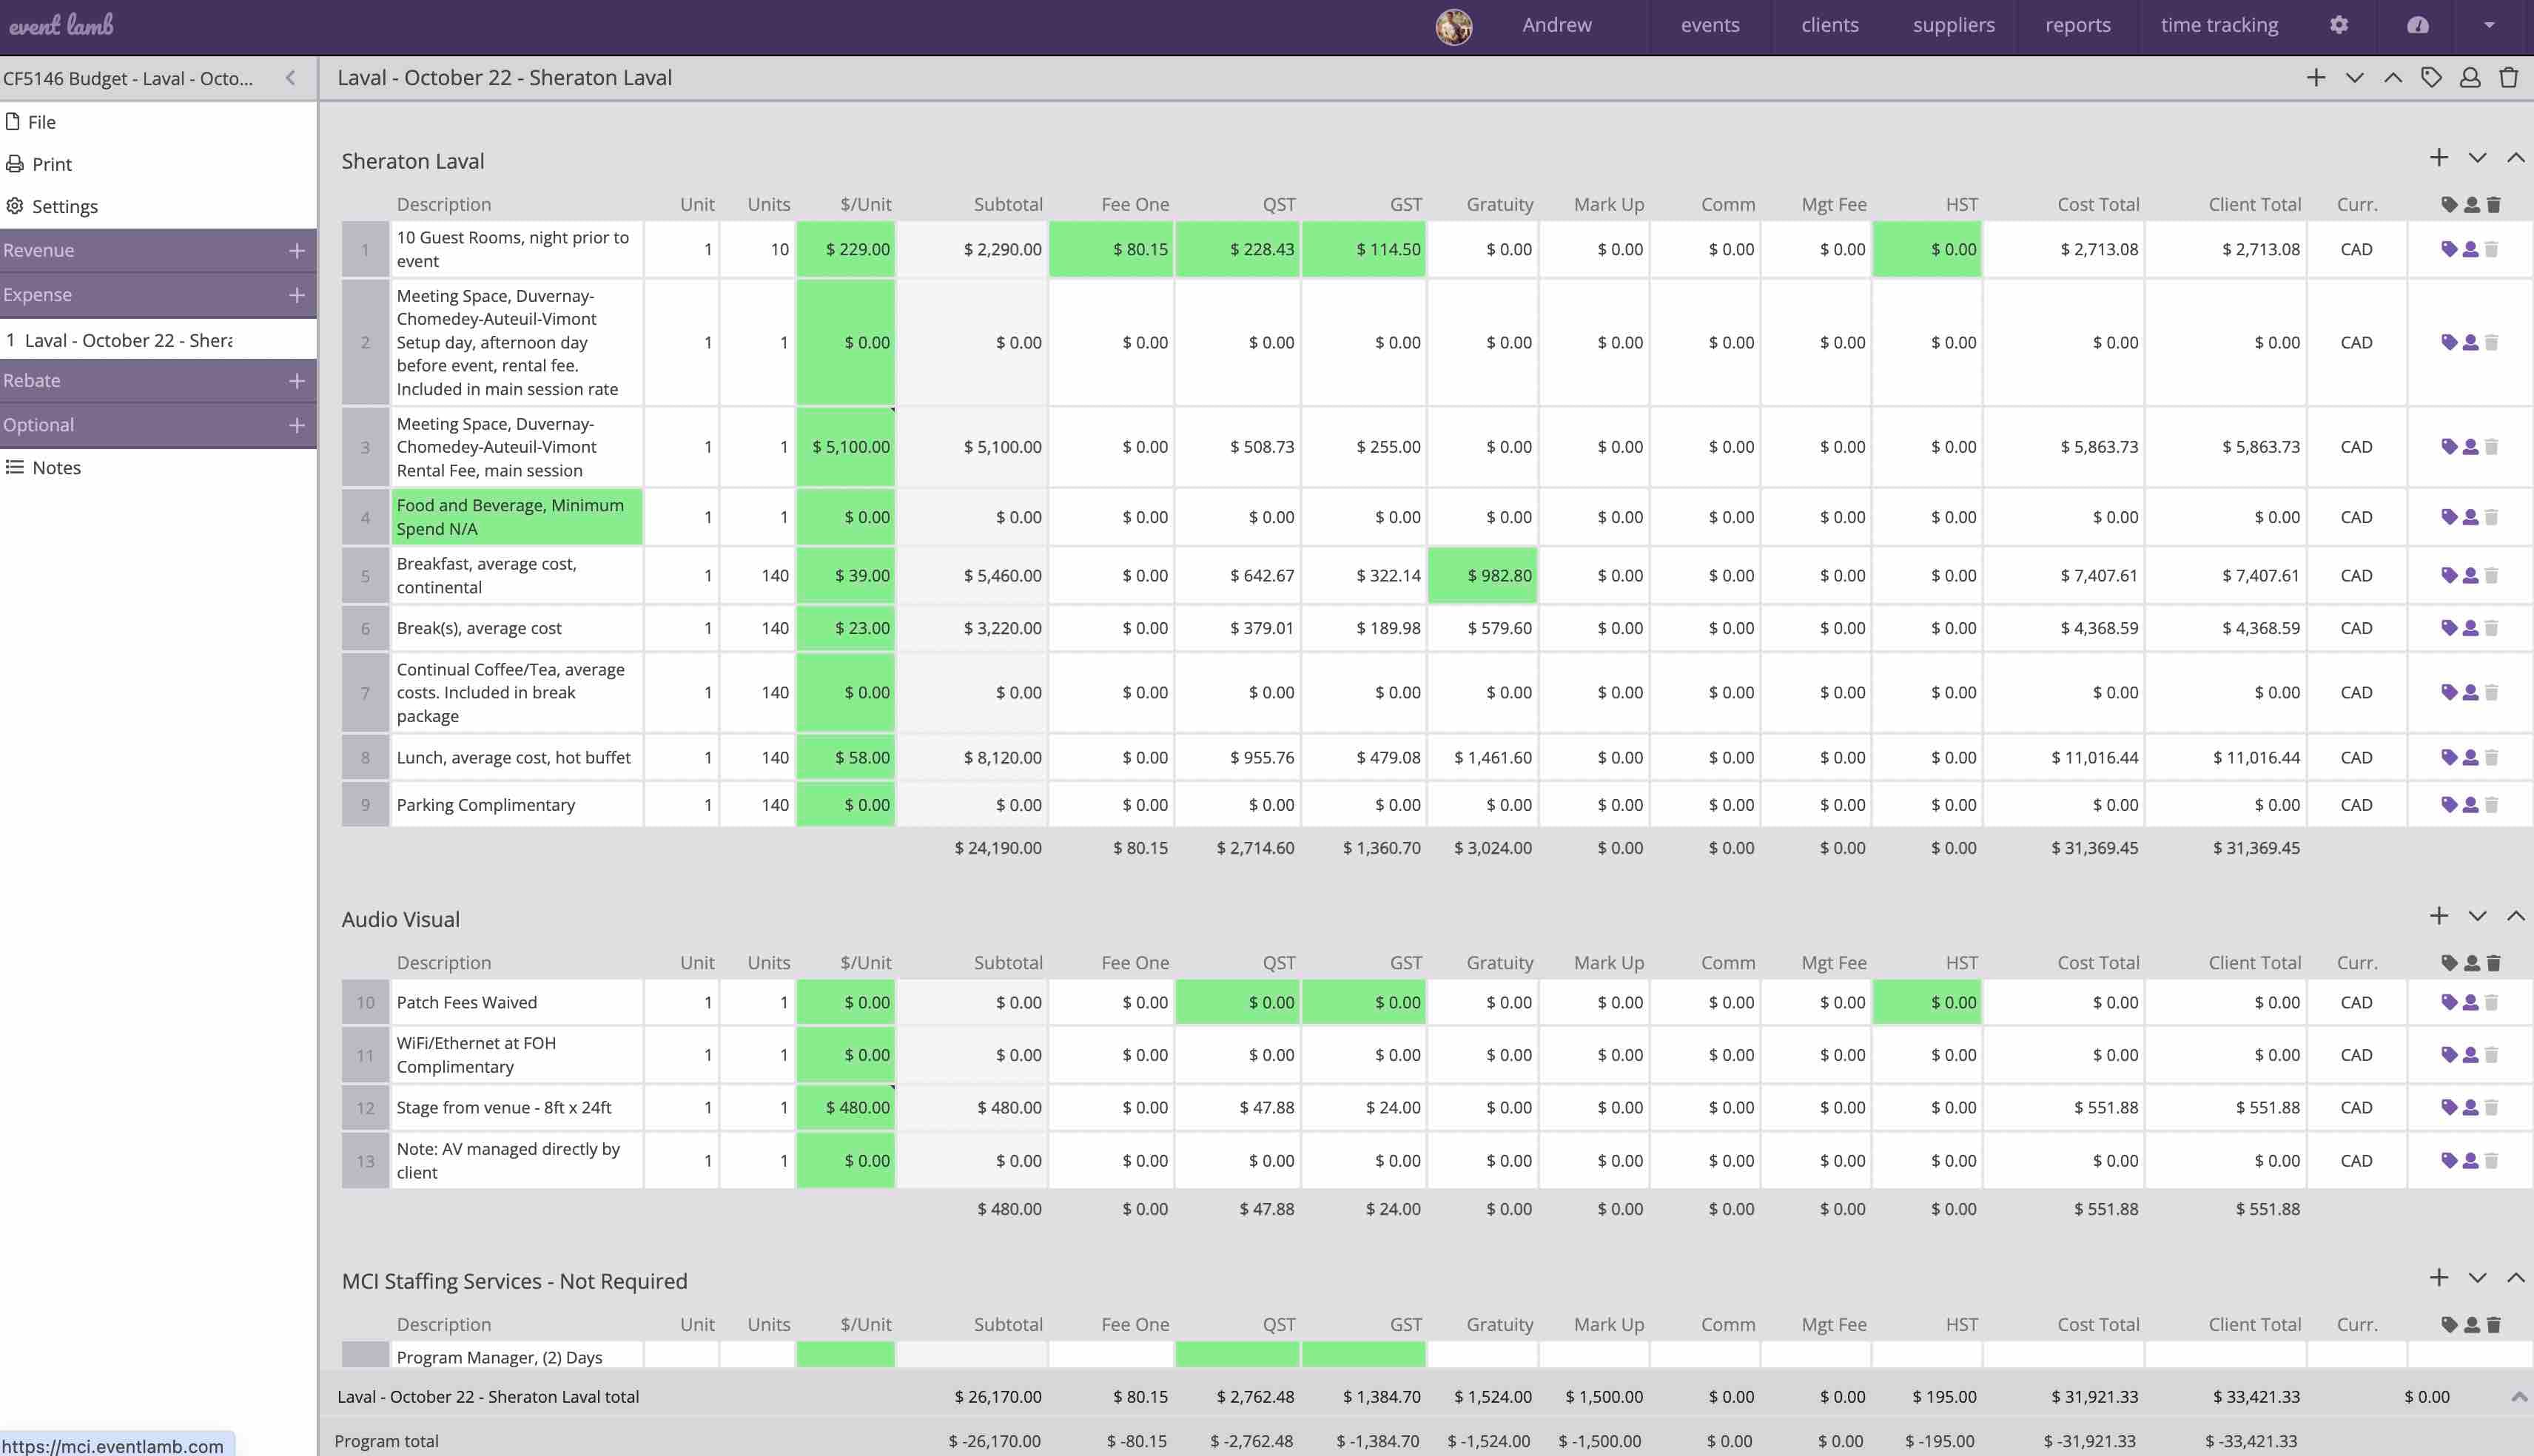Move MCI Staffing Services section up
The height and width of the screenshot is (1456, 2534).
coord(2515,1278)
